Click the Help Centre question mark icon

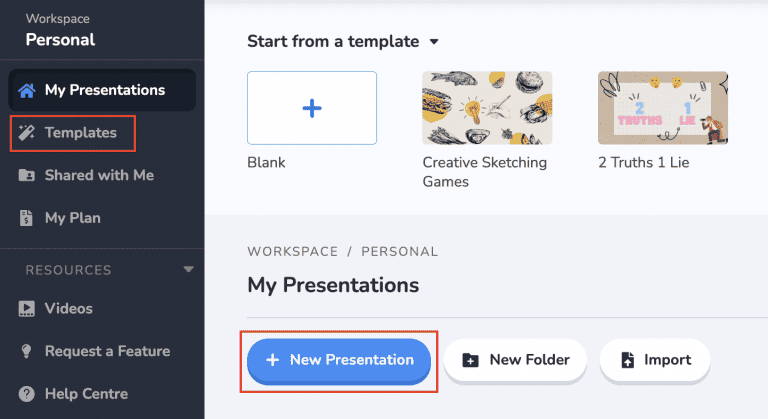pyautogui.click(x=26, y=394)
